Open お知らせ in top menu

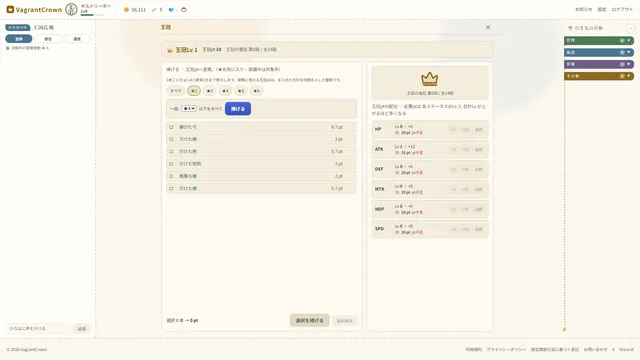click(x=583, y=9)
